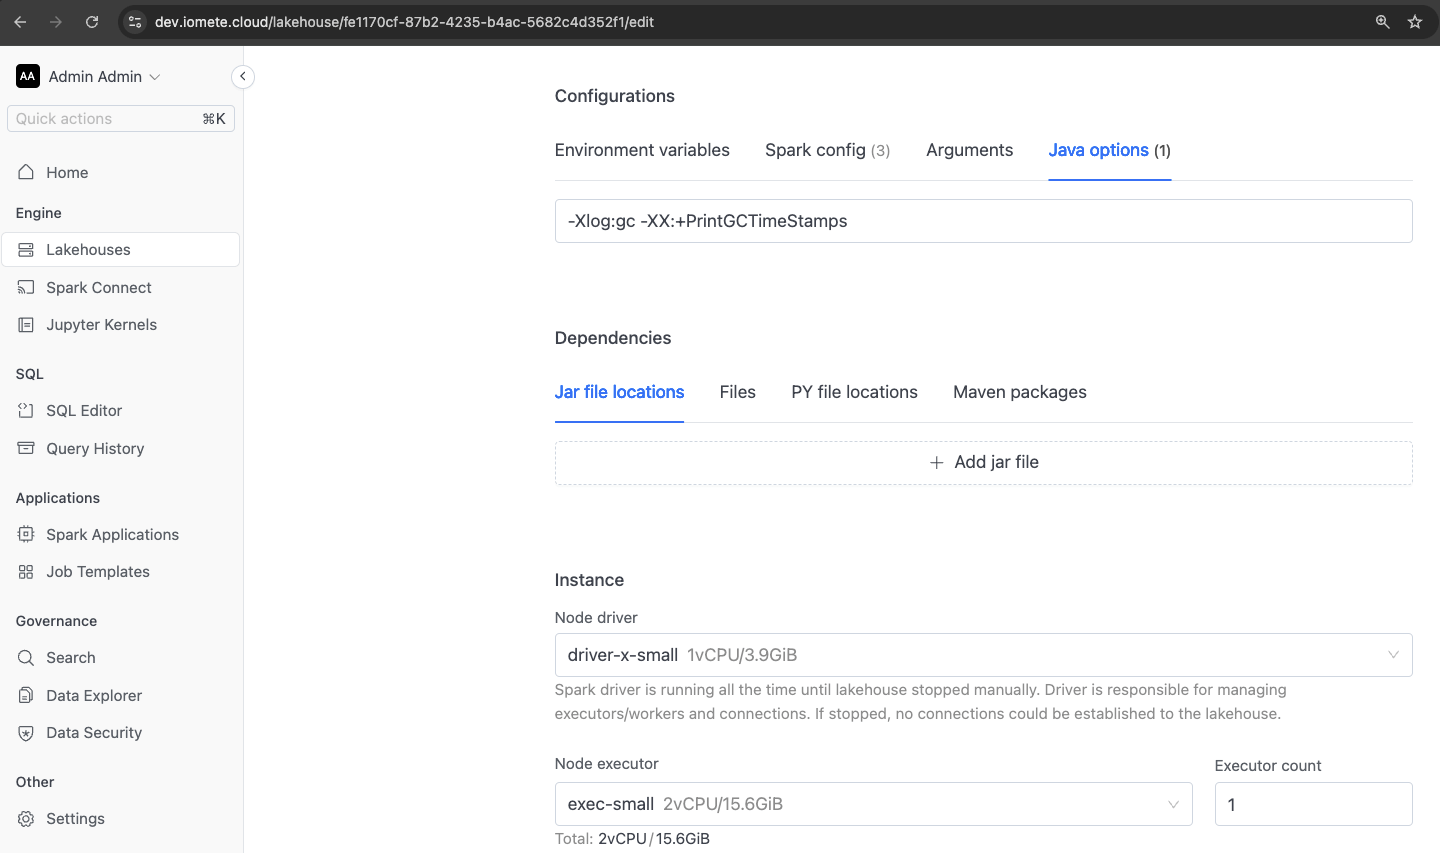Click the Spark Applications chip icon

pyautogui.click(x=26, y=535)
